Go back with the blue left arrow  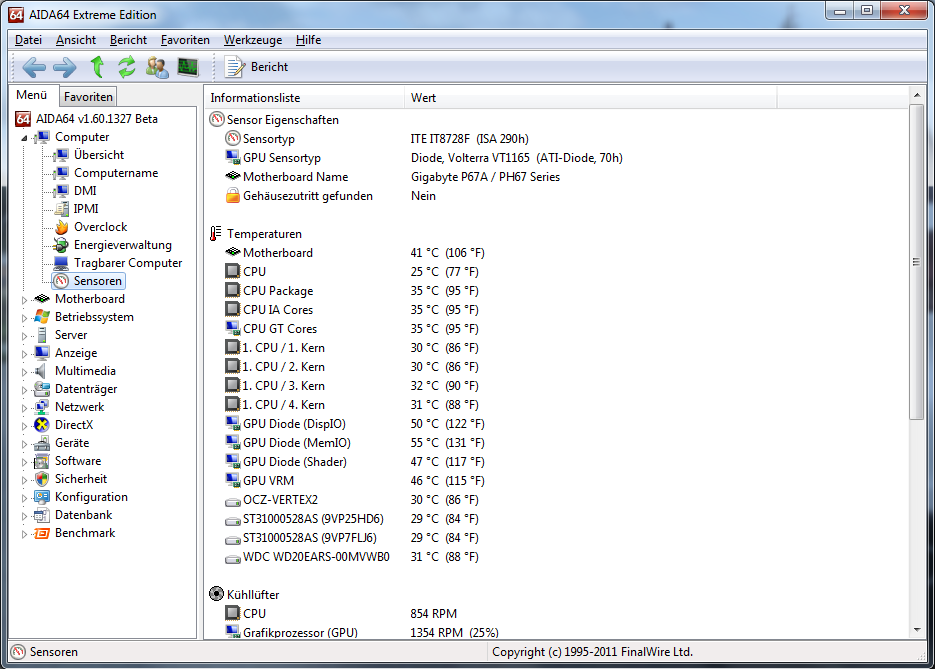[34, 67]
